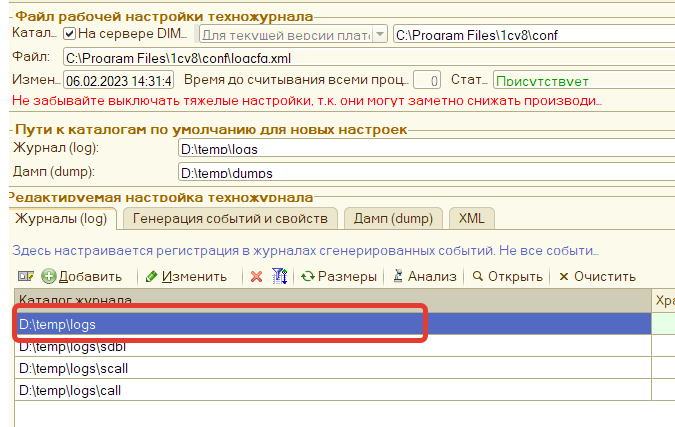This screenshot has height=427, width=675.
Task: Refresh sizes with the Размеры button
Action: [x=339, y=276]
